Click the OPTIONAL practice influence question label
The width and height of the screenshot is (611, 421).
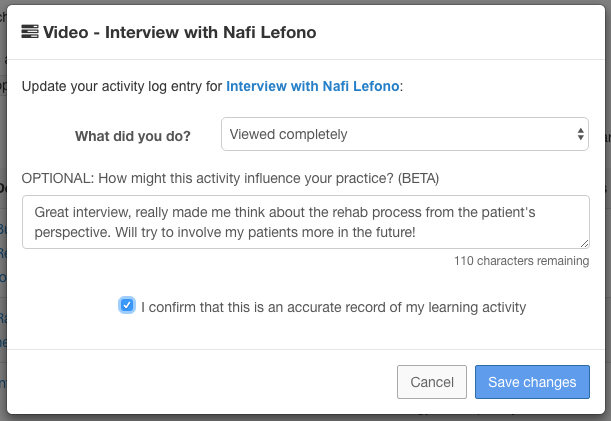230,179
